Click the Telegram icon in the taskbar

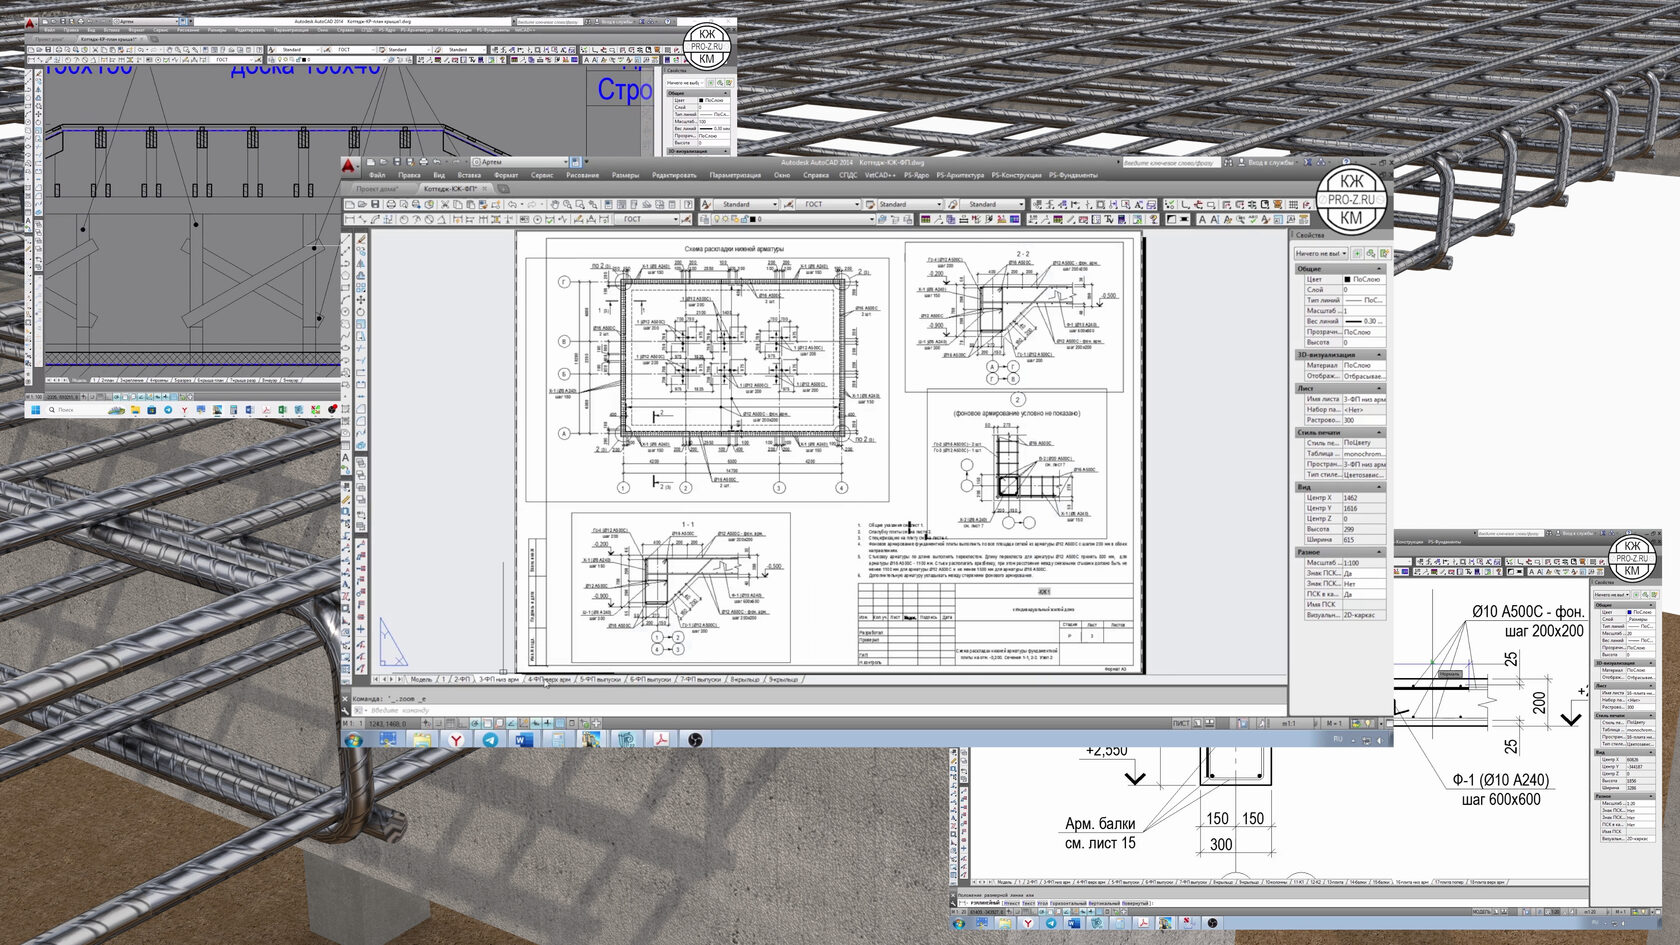point(490,740)
